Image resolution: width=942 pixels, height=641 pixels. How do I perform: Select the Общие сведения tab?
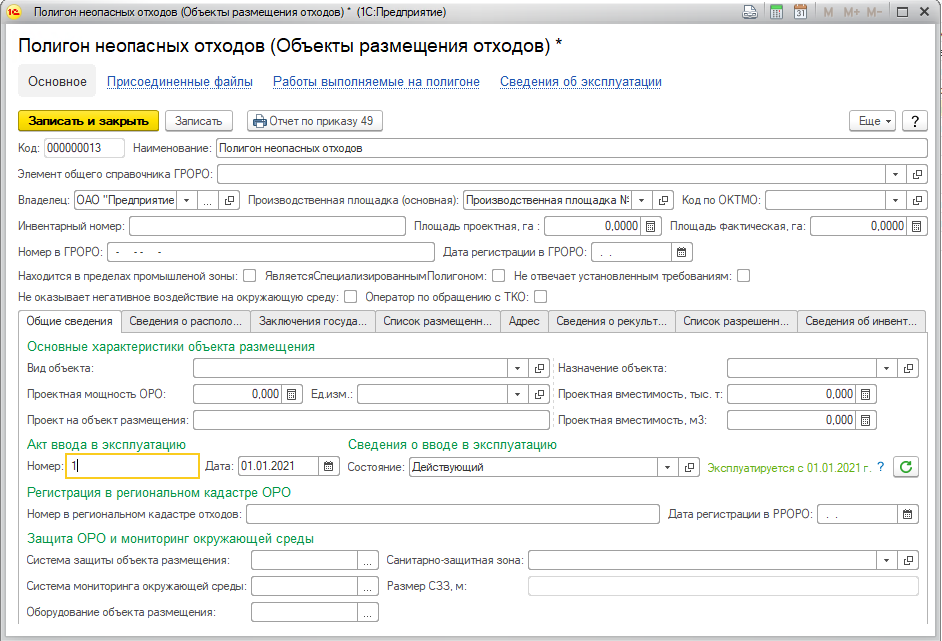pyautogui.click(x=70, y=321)
